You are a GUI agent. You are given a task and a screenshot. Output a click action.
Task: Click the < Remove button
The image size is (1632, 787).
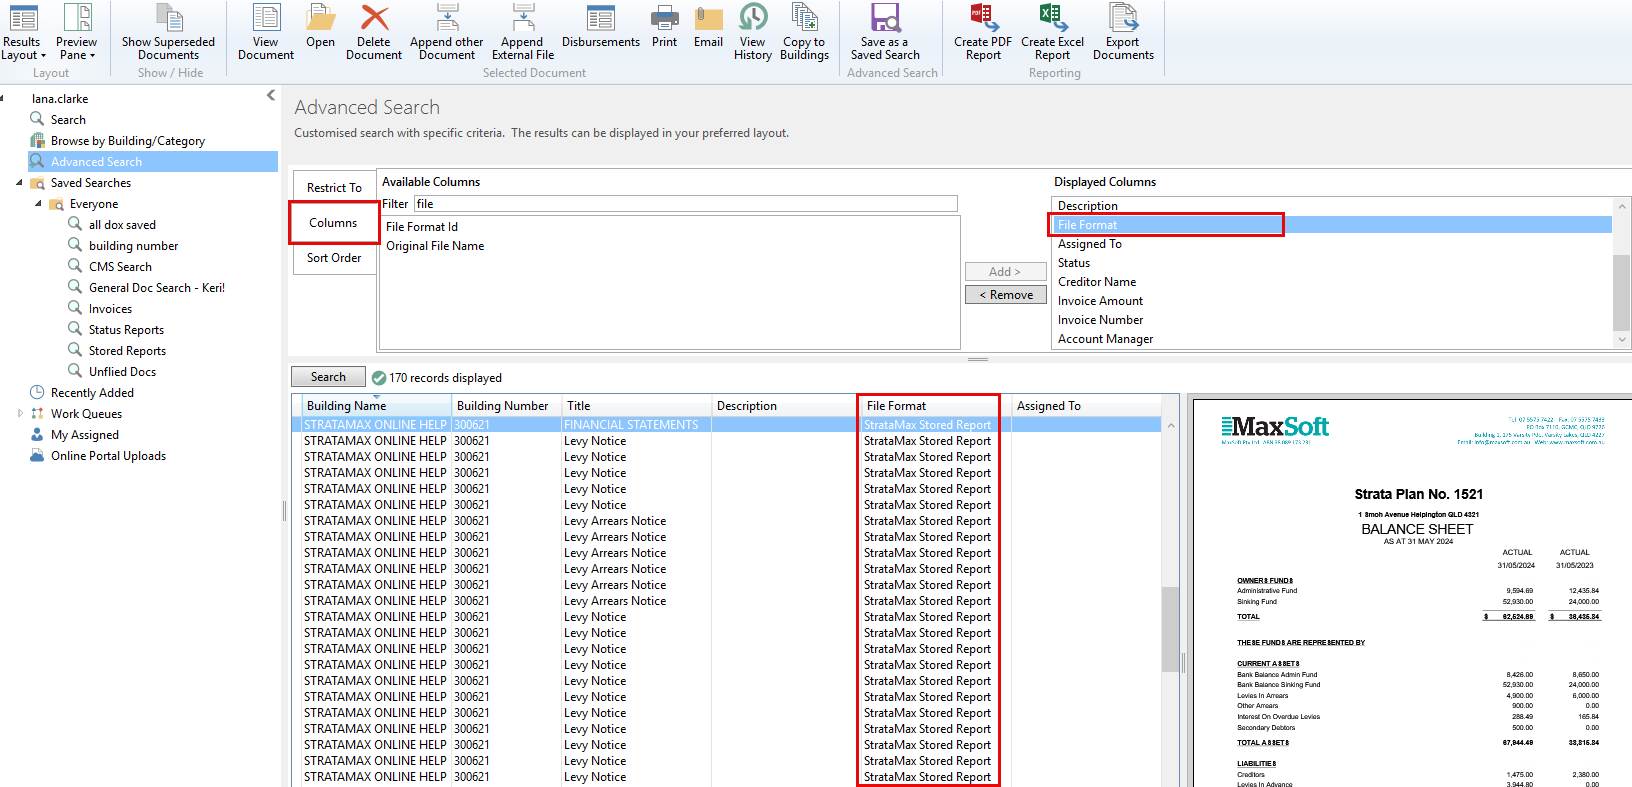tap(1005, 295)
